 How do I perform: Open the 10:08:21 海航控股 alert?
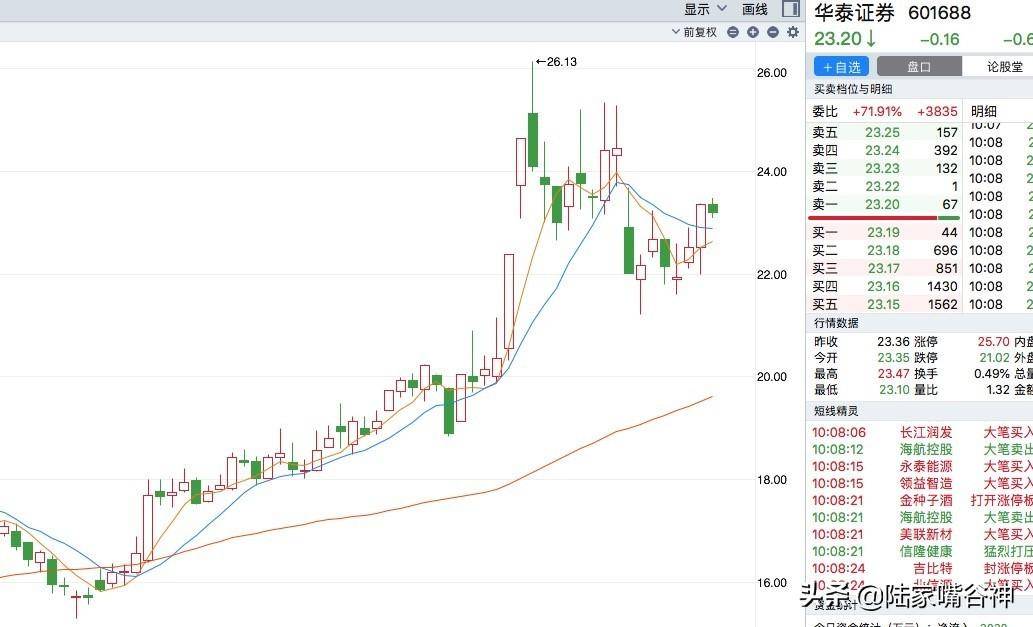[926, 517]
